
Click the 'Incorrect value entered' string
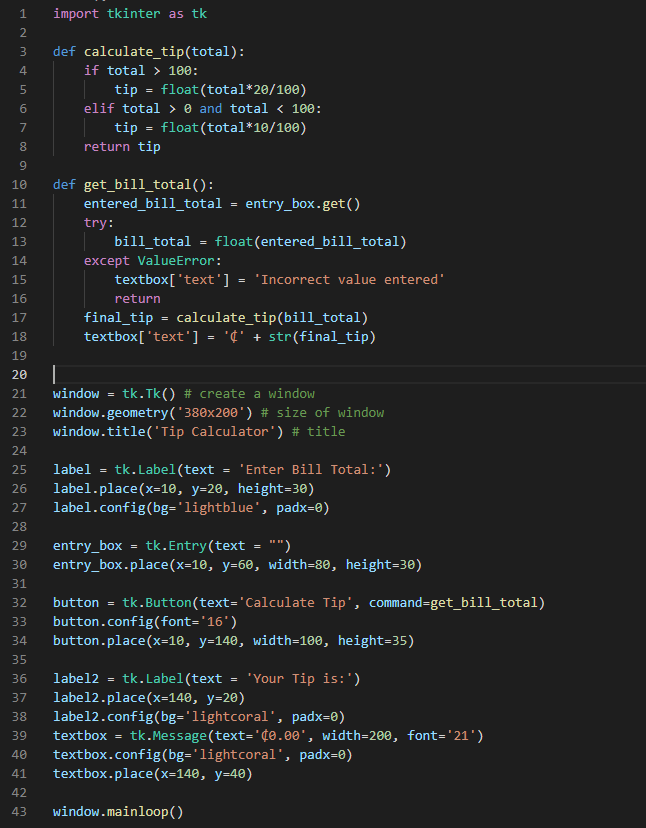point(349,280)
